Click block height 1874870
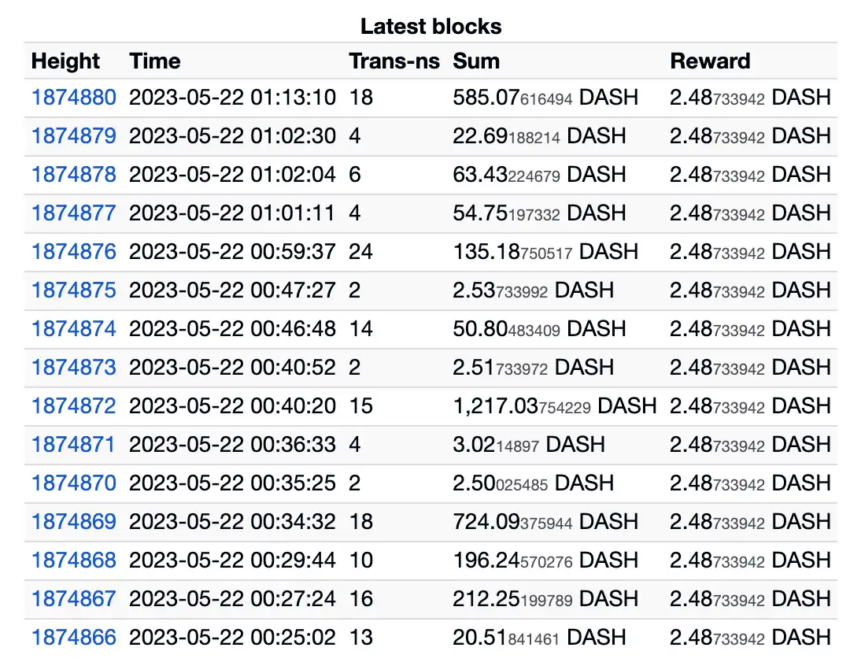This screenshot has height=666, width=850. click(x=74, y=483)
